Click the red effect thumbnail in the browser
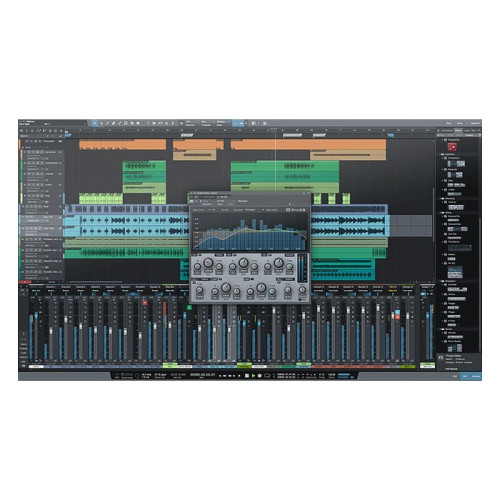500x500 pixels. tap(452, 147)
